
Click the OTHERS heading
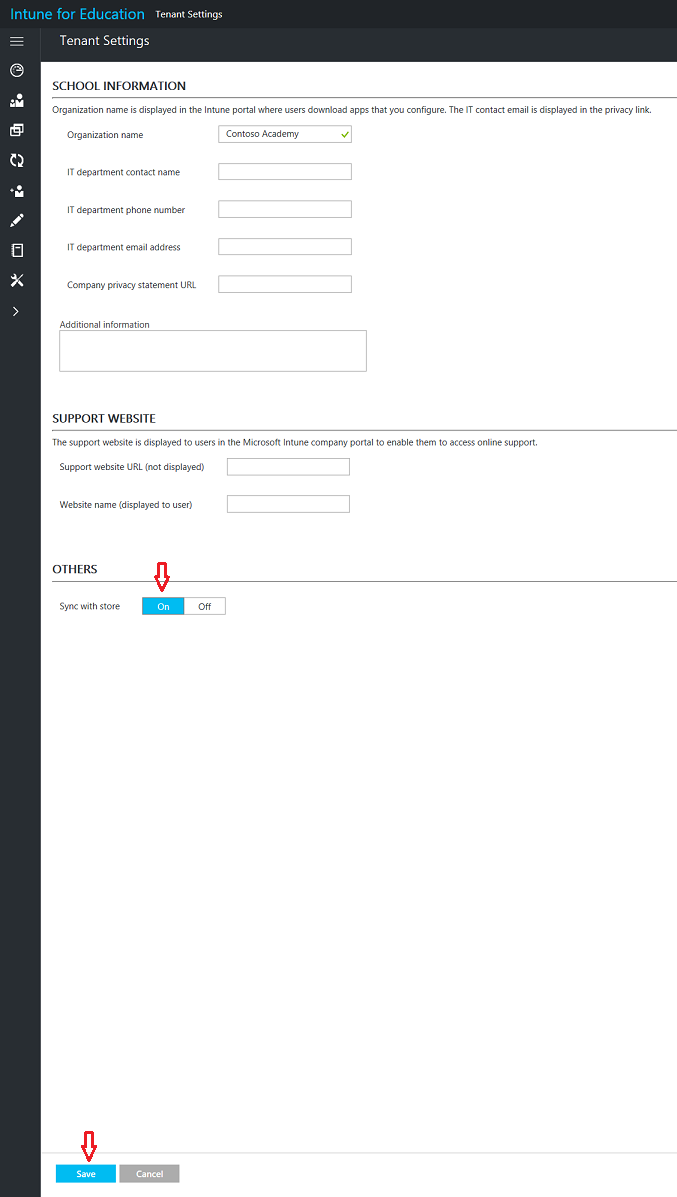(75, 569)
